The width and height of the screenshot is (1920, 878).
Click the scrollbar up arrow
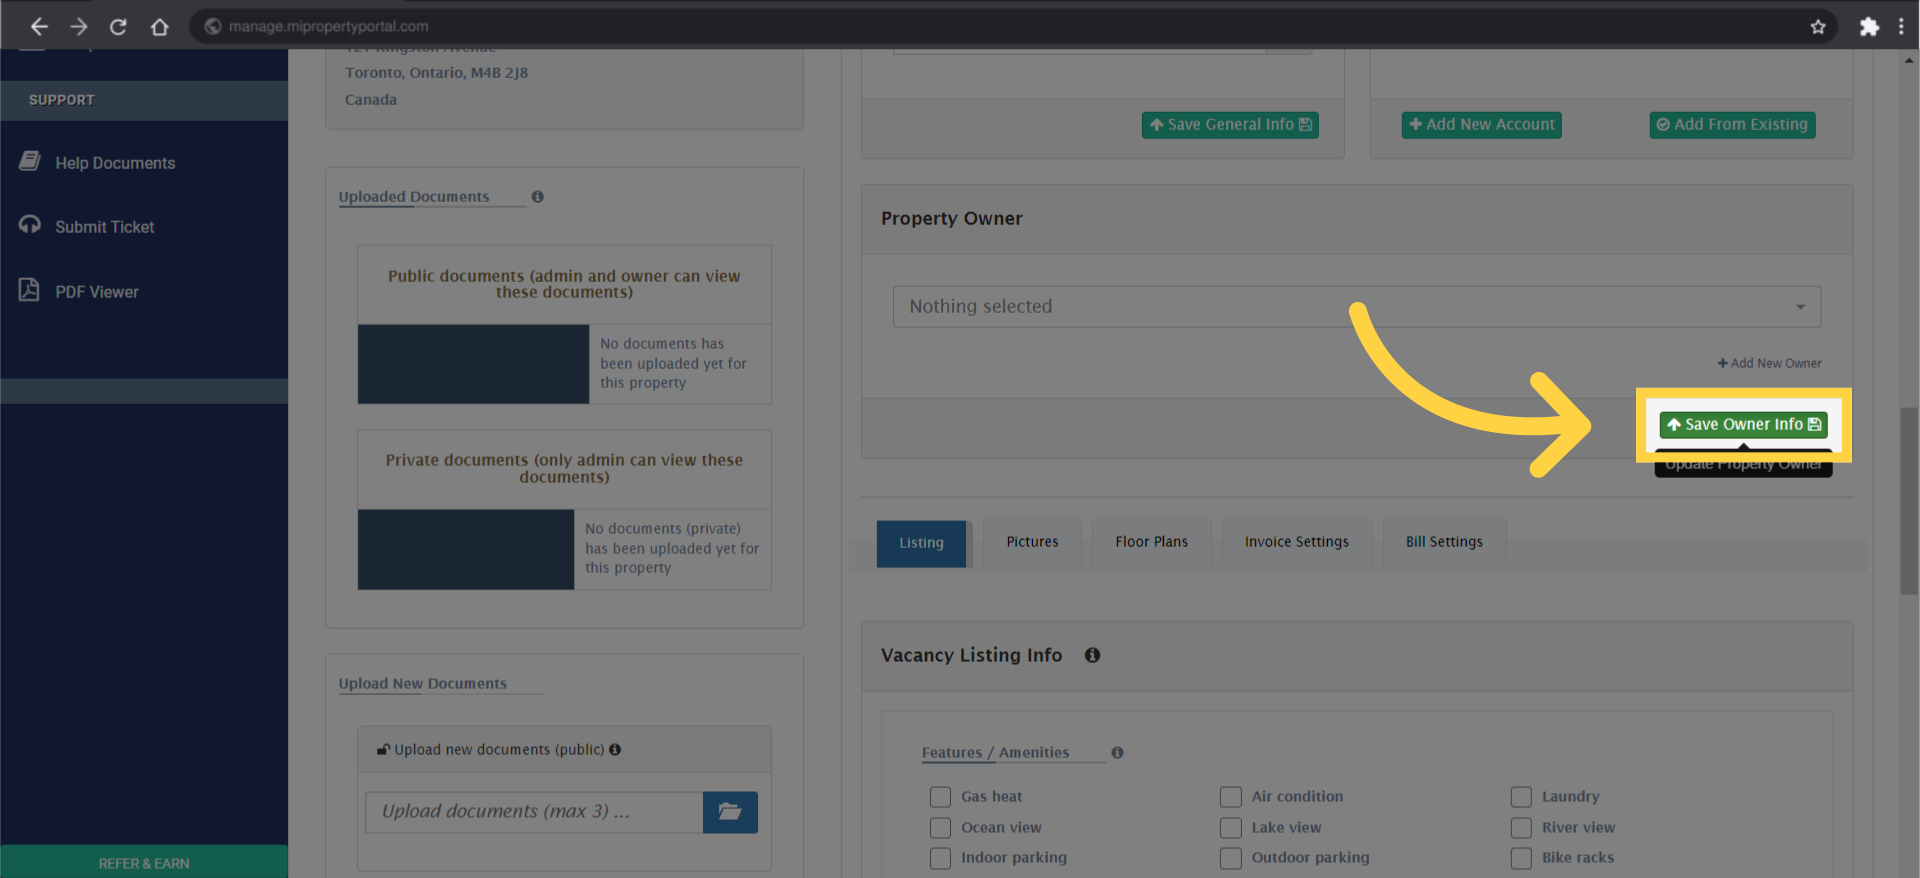(1909, 60)
